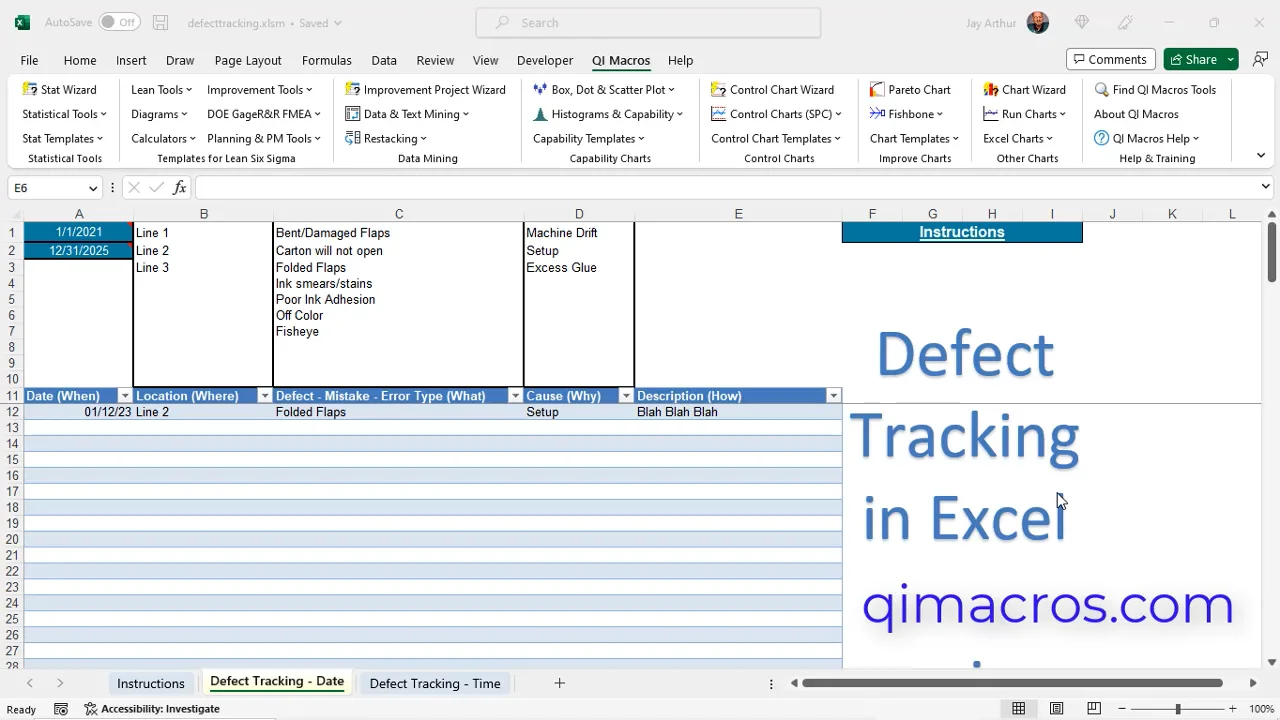Open the Stat Wizard tool
Image resolution: width=1280 pixels, height=720 pixels.
click(59, 89)
